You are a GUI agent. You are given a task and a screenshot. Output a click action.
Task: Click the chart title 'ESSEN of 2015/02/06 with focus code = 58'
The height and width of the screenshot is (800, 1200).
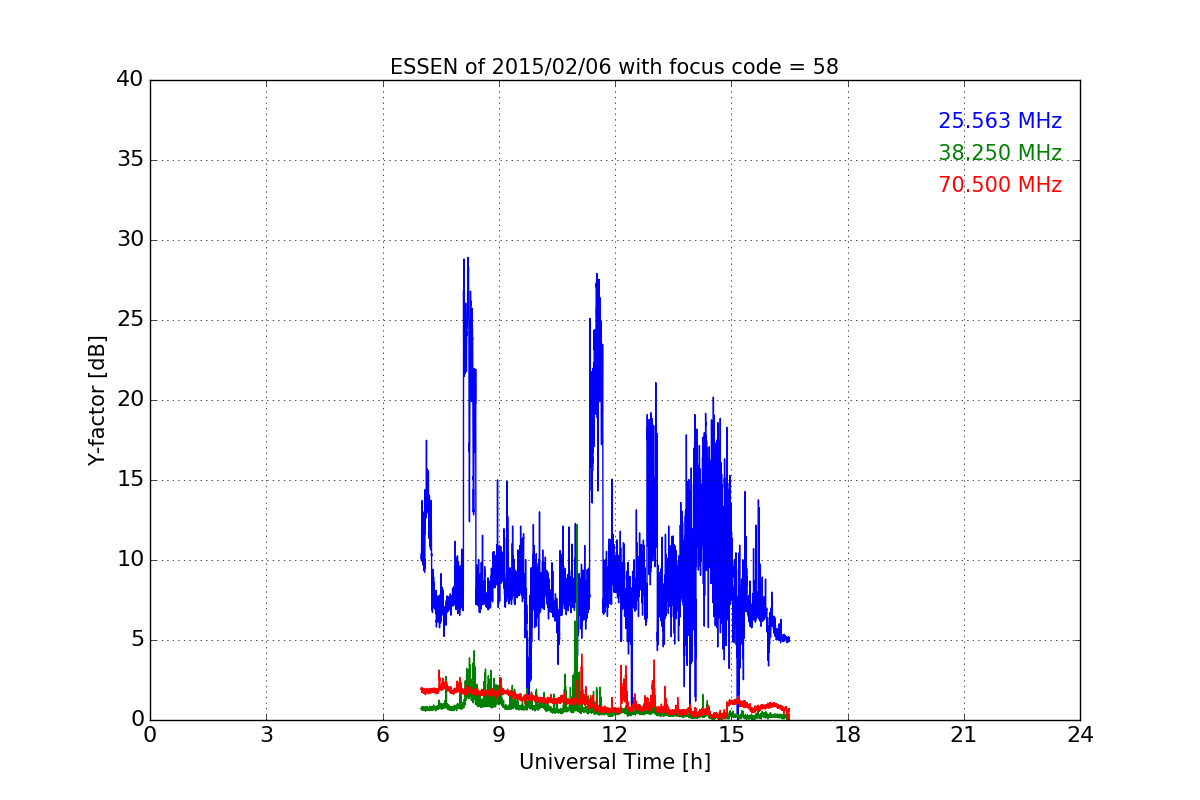click(x=614, y=67)
